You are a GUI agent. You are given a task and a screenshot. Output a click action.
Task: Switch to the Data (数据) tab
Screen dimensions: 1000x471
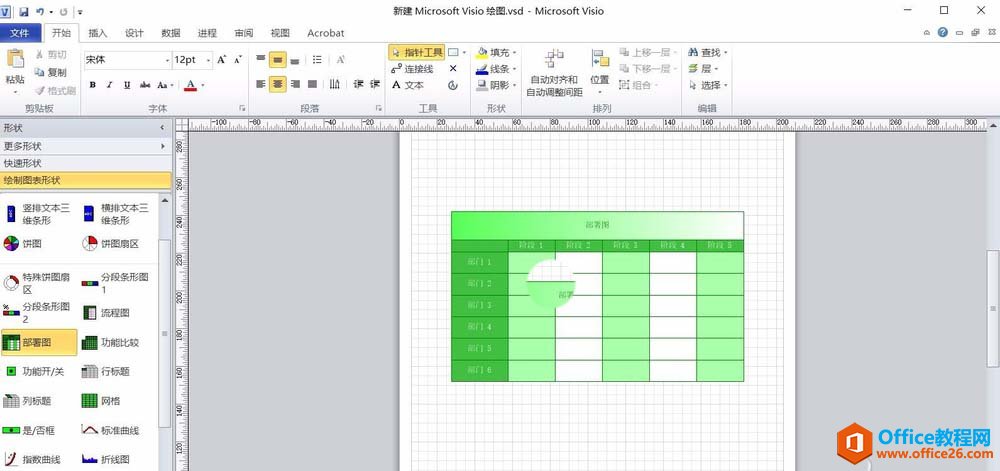click(x=170, y=33)
